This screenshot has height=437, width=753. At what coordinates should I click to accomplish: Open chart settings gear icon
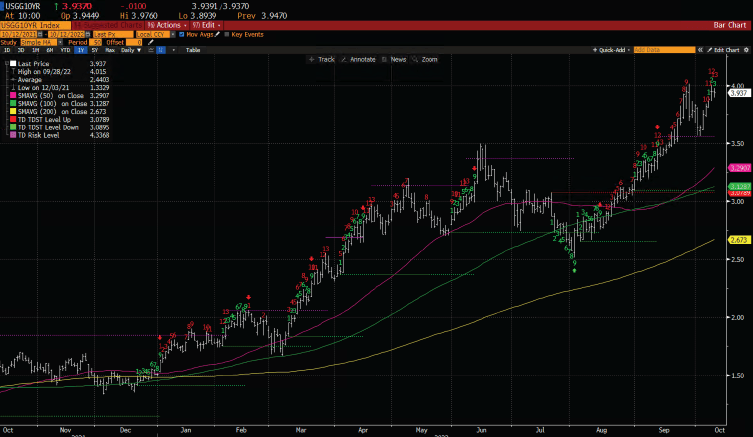745,49
